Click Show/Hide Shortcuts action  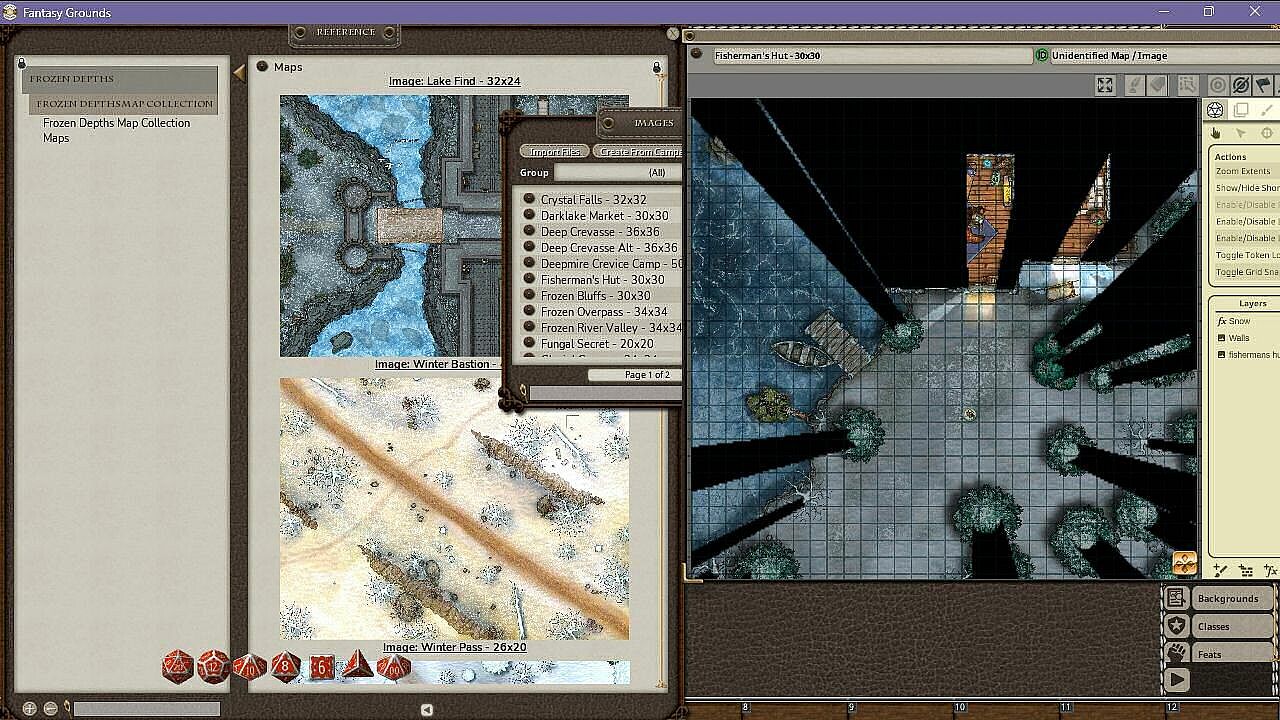coord(1247,188)
